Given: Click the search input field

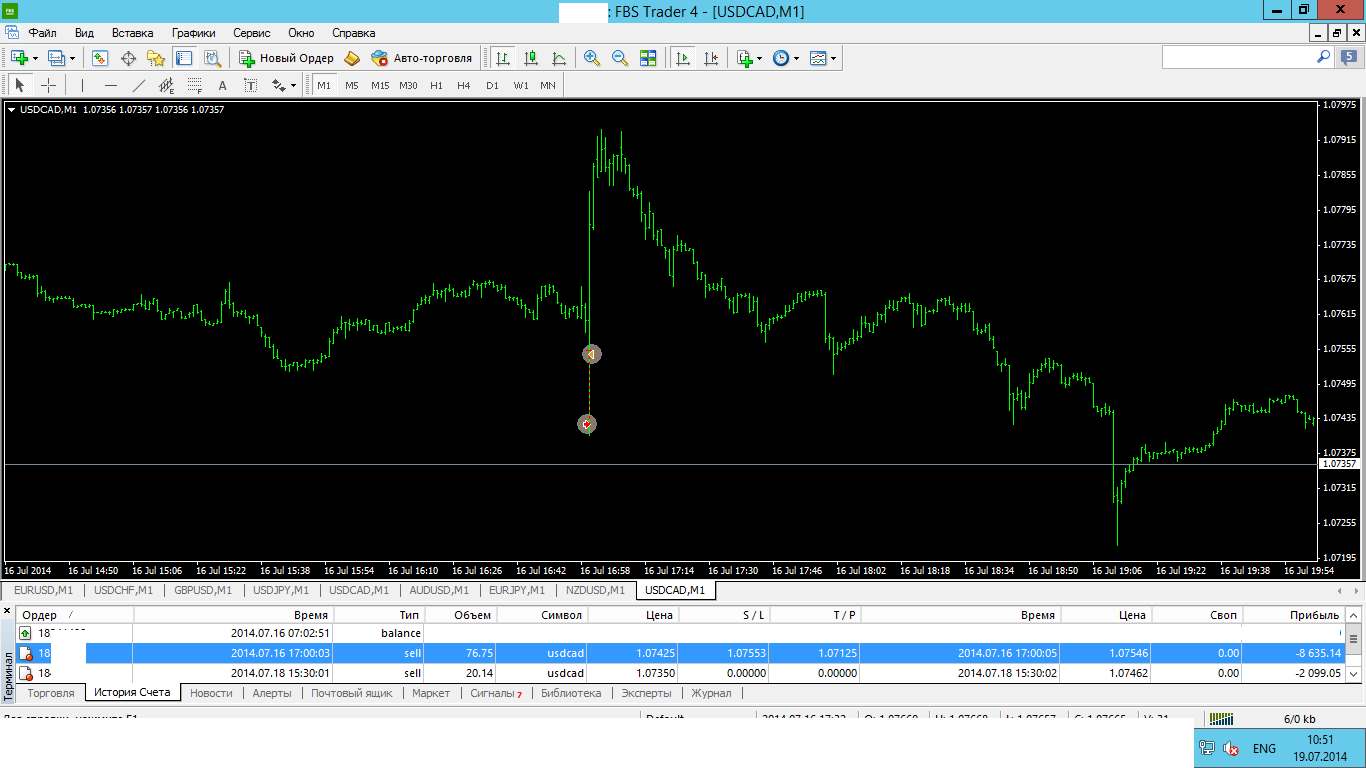Looking at the screenshot, I should [x=1238, y=58].
